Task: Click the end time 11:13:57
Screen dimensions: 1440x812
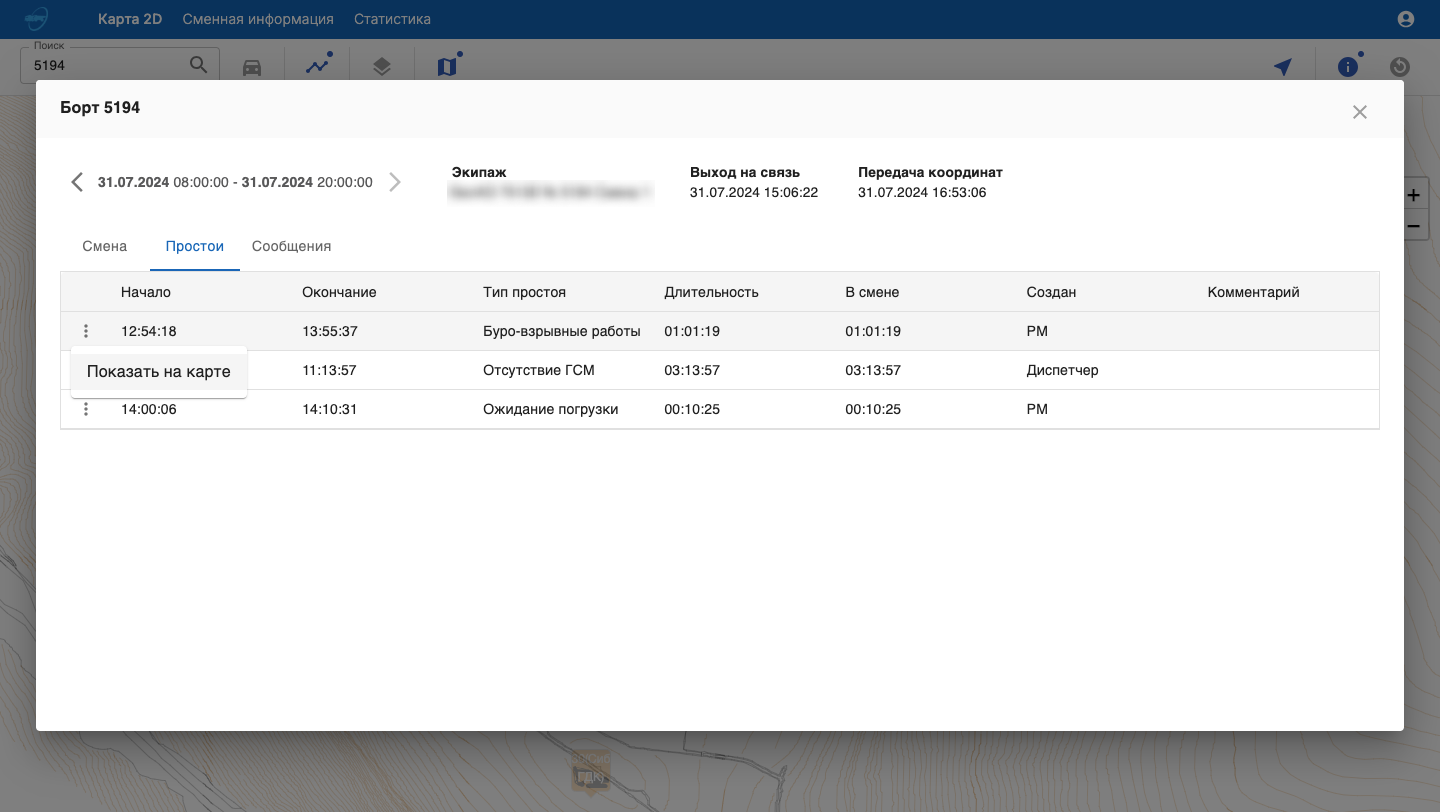Action: (x=329, y=370)
